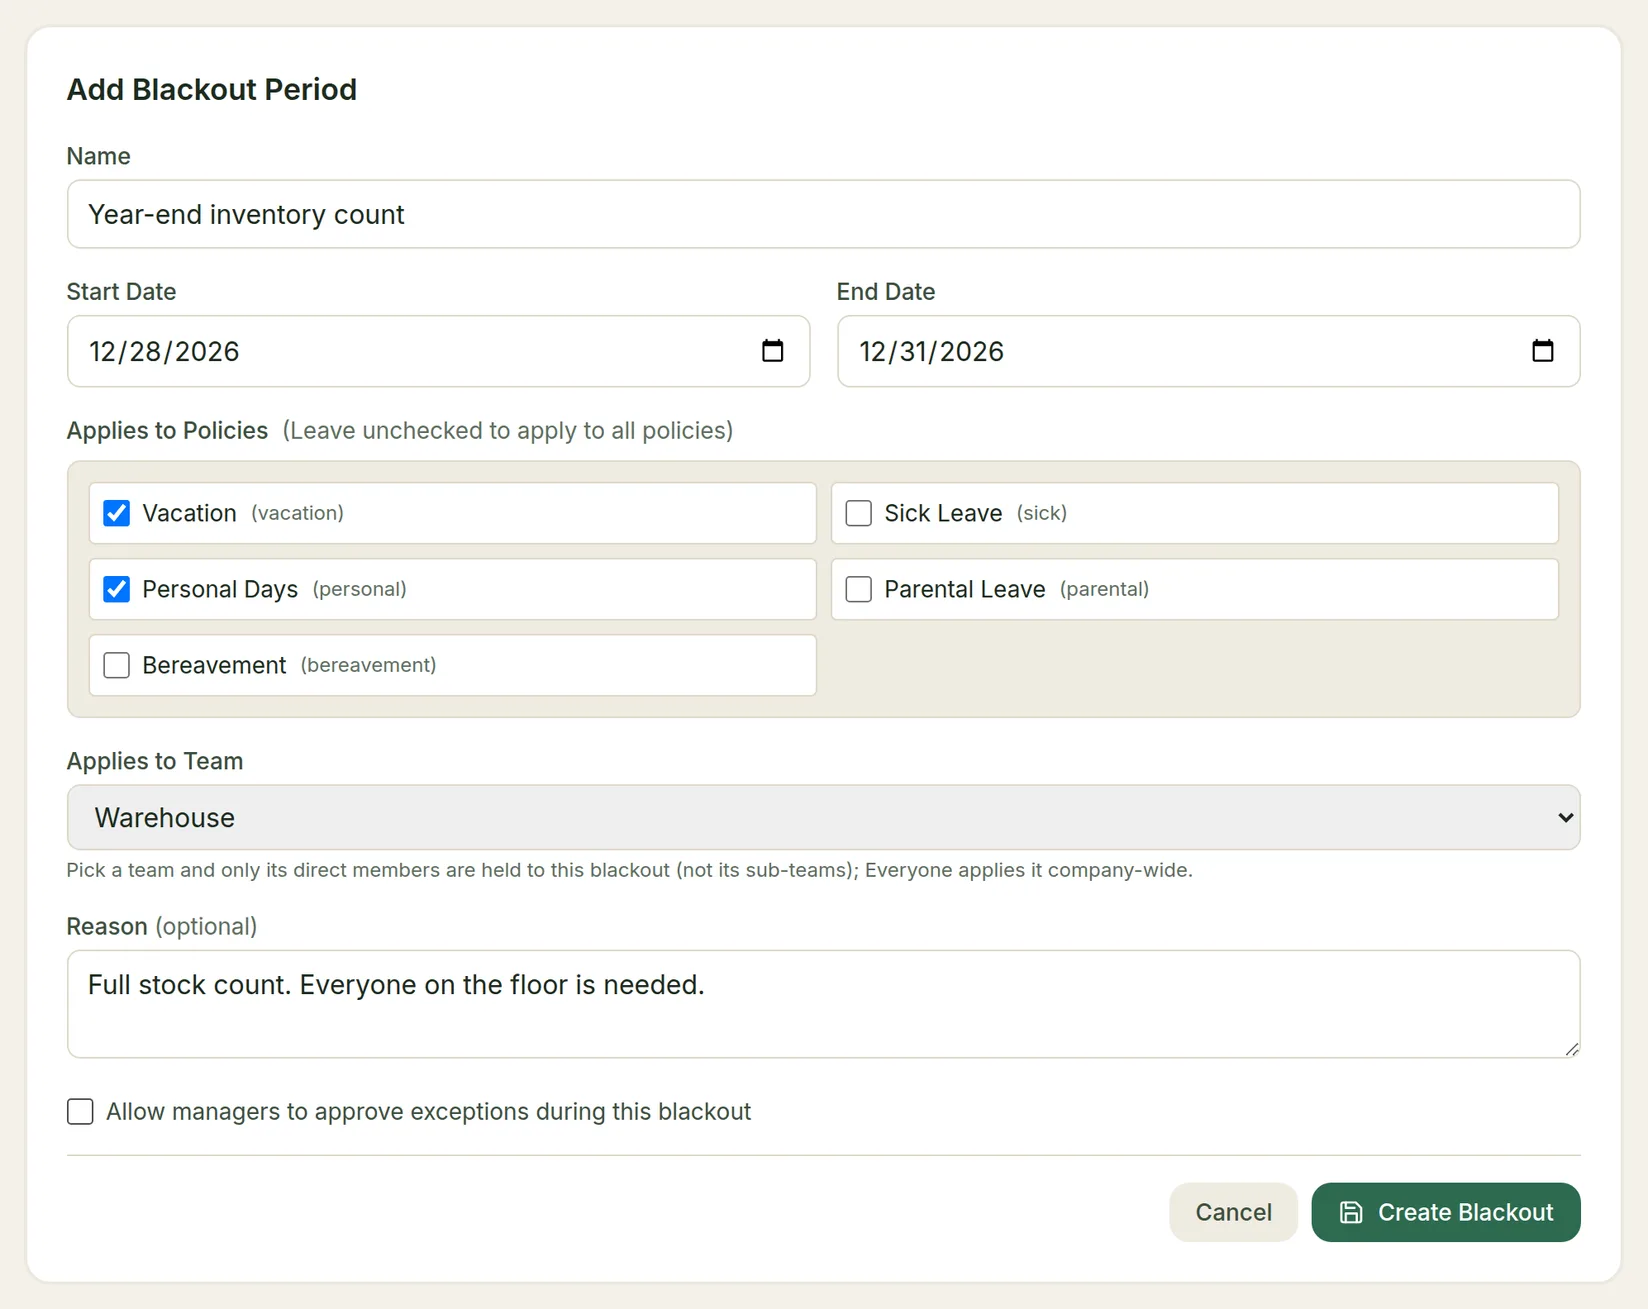Click the Create Blackout button
The image size is (1648, 1309).
click(x=1445, y=1212)
